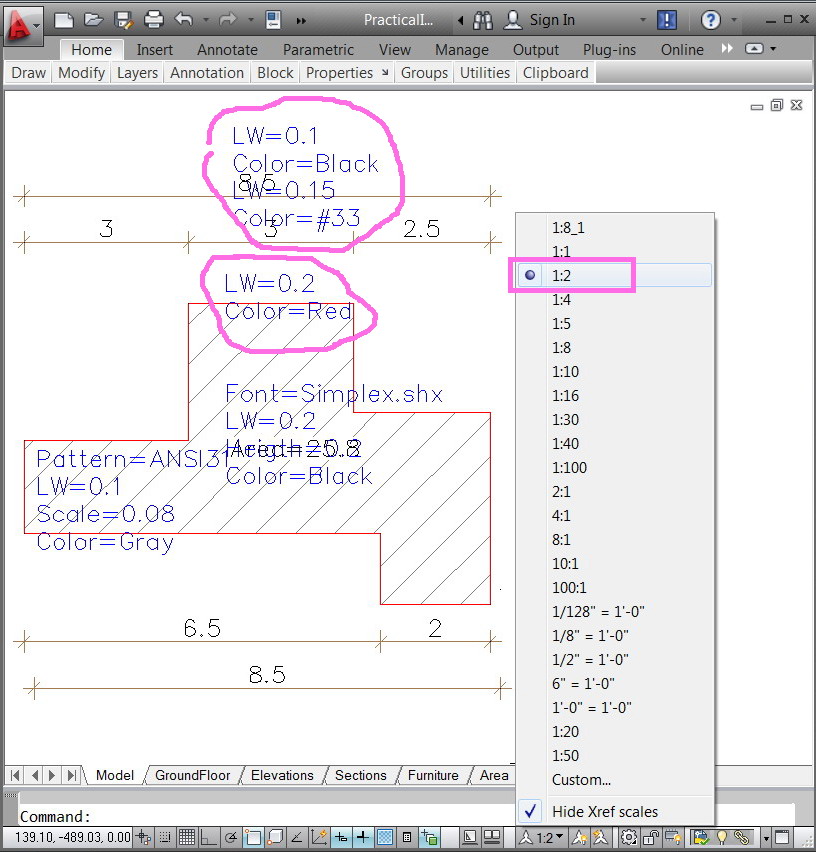The width and height of the screenshot is (816, 852).
Task: Jump to first layout tab arrow
Action: (x=15, y=775)
